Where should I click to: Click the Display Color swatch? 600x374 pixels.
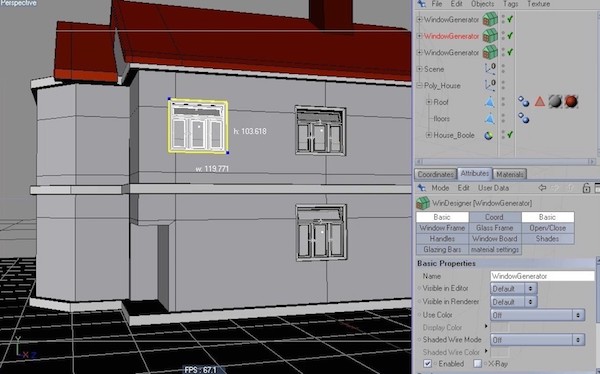[x=499, y=328]
